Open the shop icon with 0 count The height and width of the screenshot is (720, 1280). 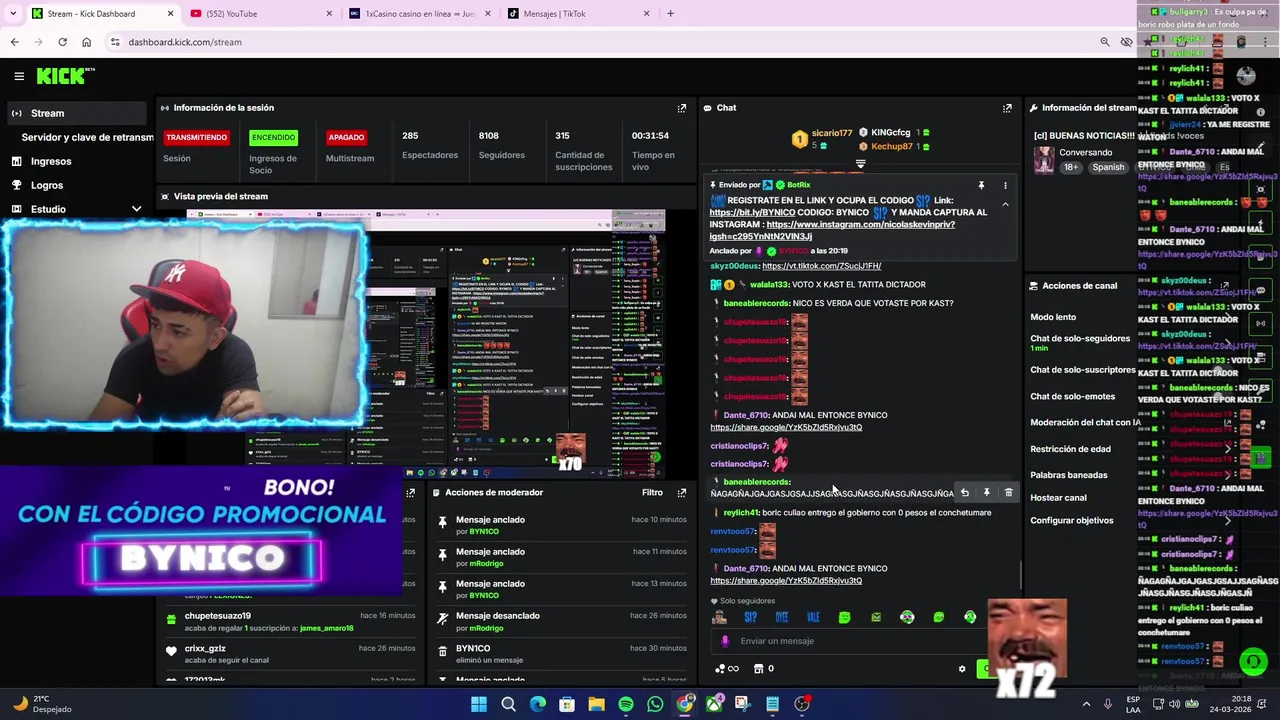[764, 669]
